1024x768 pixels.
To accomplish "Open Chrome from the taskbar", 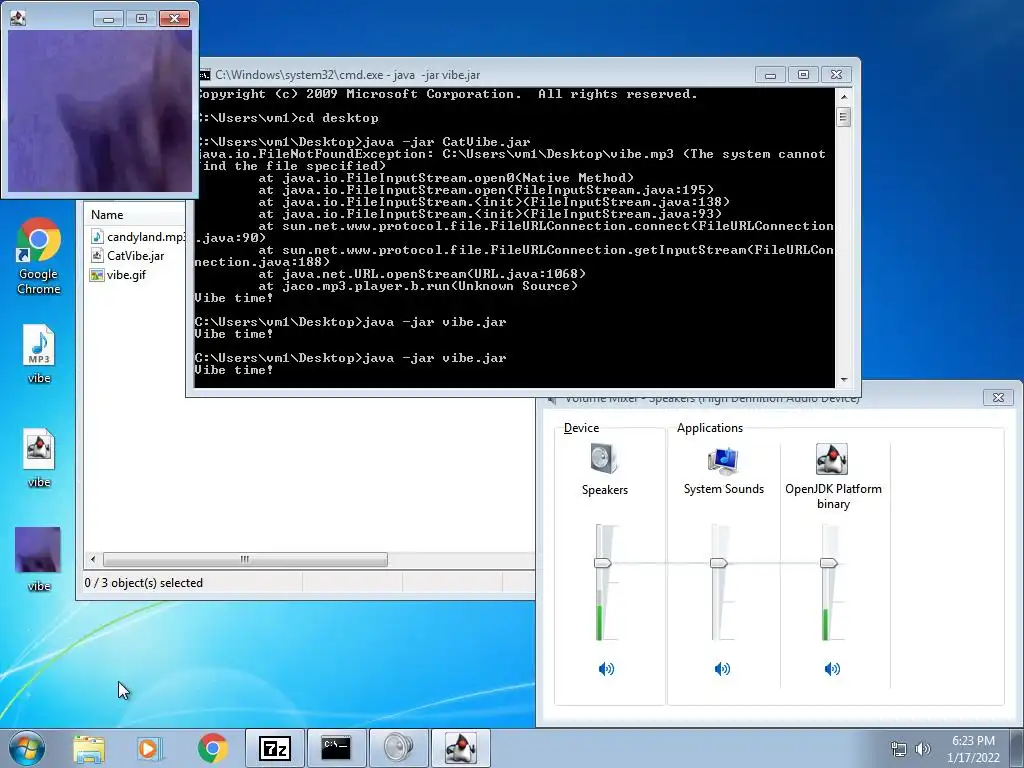I will [x=212, y=748].
